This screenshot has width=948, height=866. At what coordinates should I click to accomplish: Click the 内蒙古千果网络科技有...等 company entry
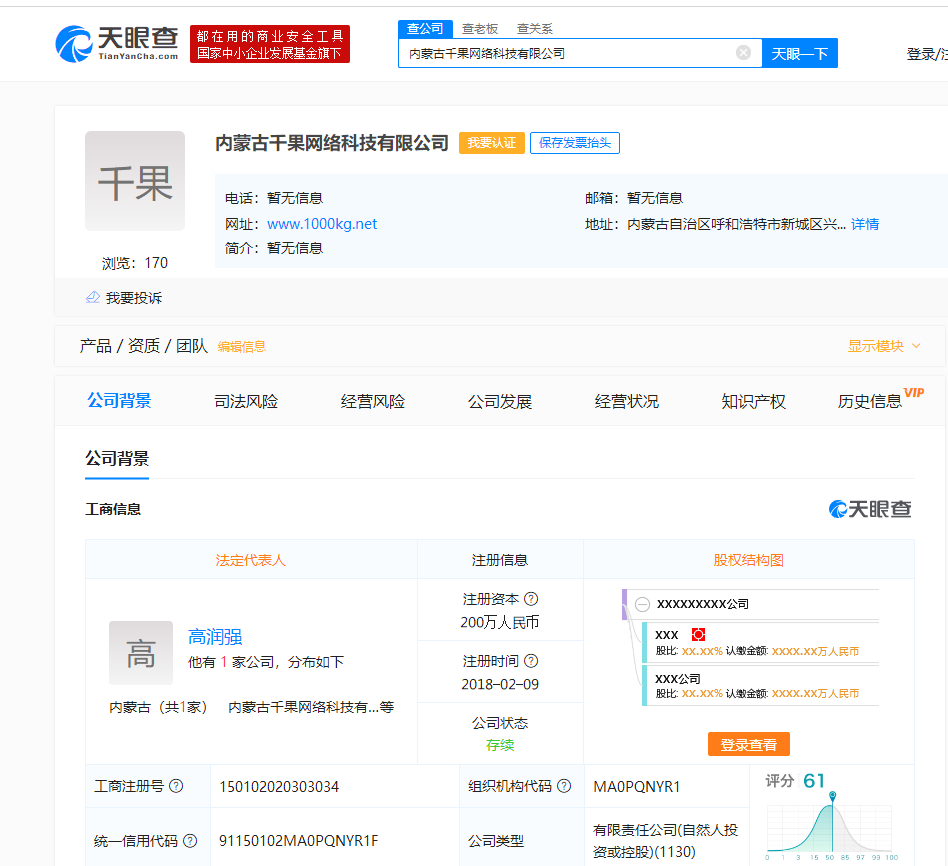coord(311,707)
